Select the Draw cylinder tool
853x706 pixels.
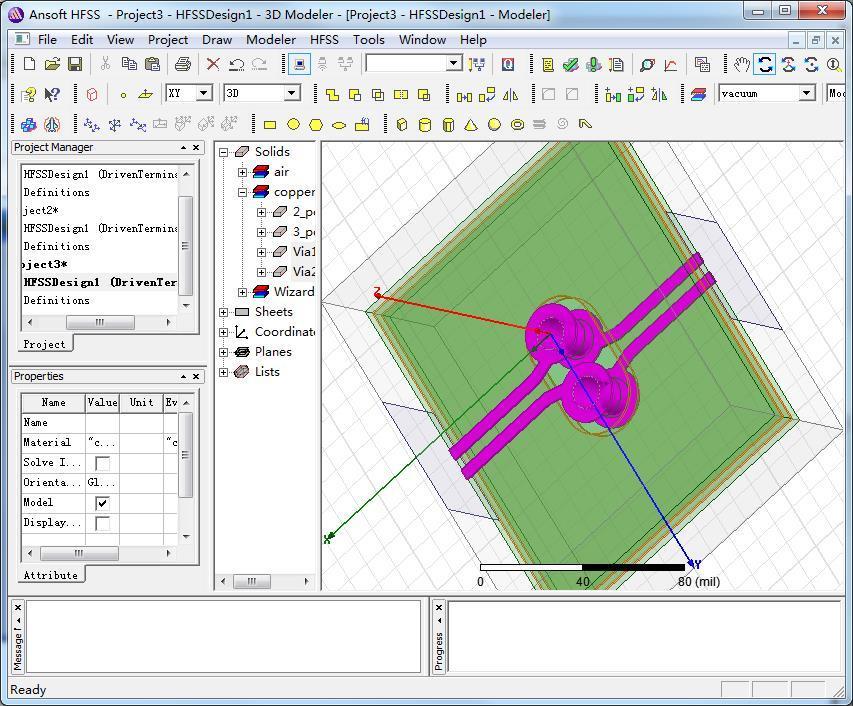coord(425,125)
